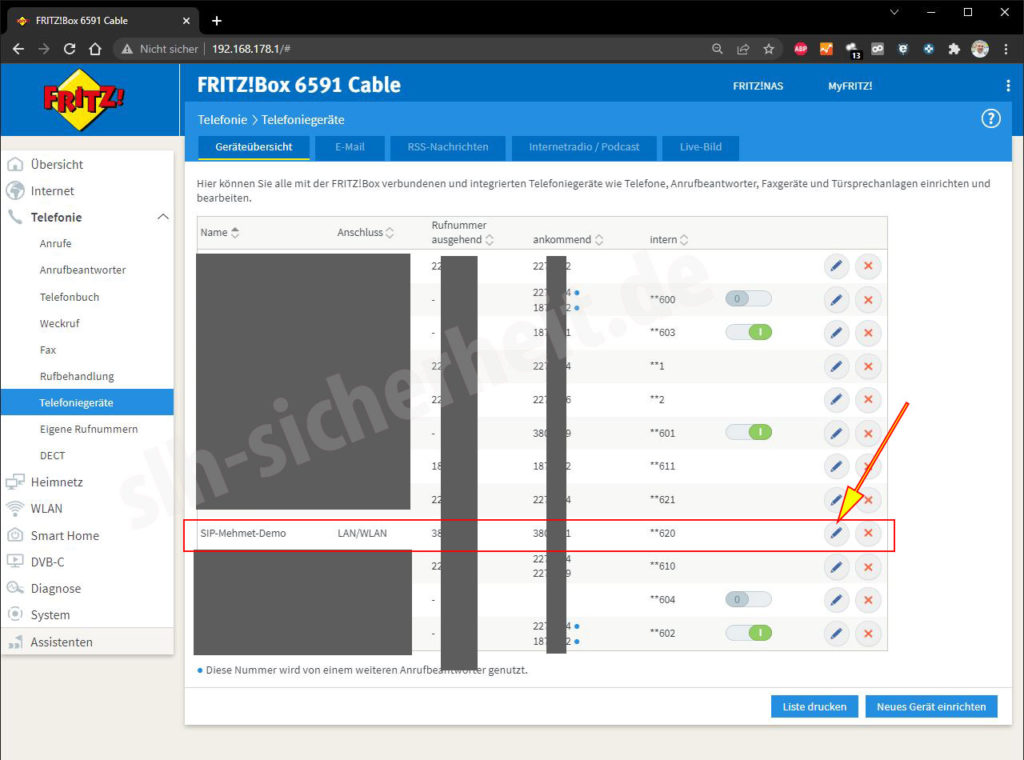This screenshot has width=1024, height=760.
Task: Edit the device with extension **611
Action: (836, 466)
